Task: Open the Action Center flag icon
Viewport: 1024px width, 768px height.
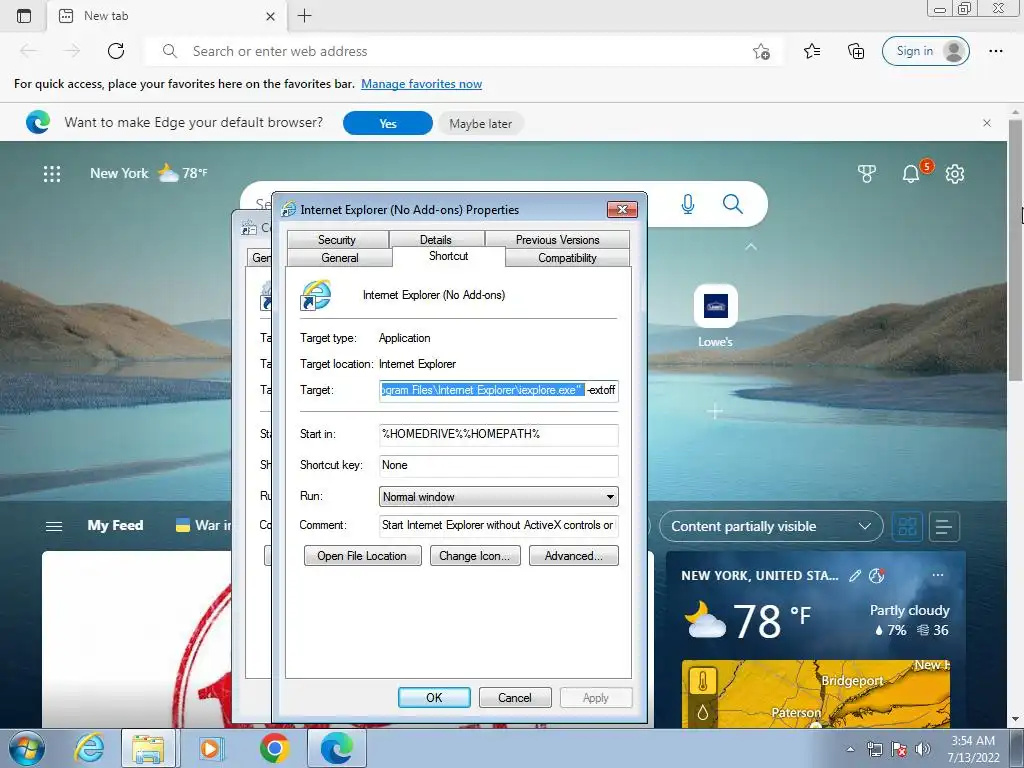Action: pos(899,749)
